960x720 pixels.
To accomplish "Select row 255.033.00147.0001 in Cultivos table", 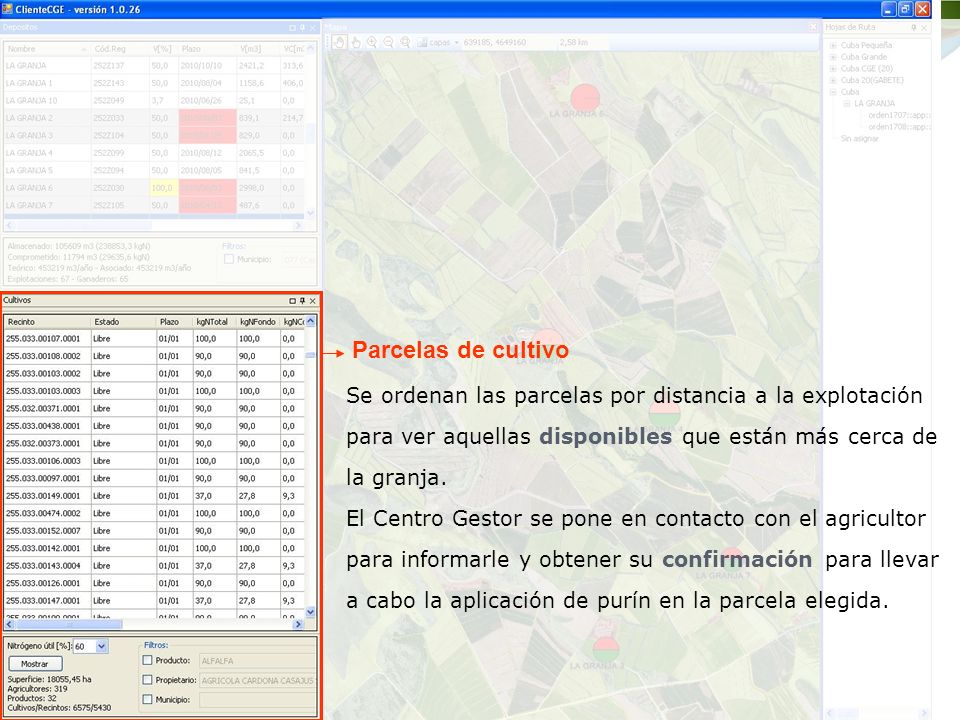I will 154,601.
